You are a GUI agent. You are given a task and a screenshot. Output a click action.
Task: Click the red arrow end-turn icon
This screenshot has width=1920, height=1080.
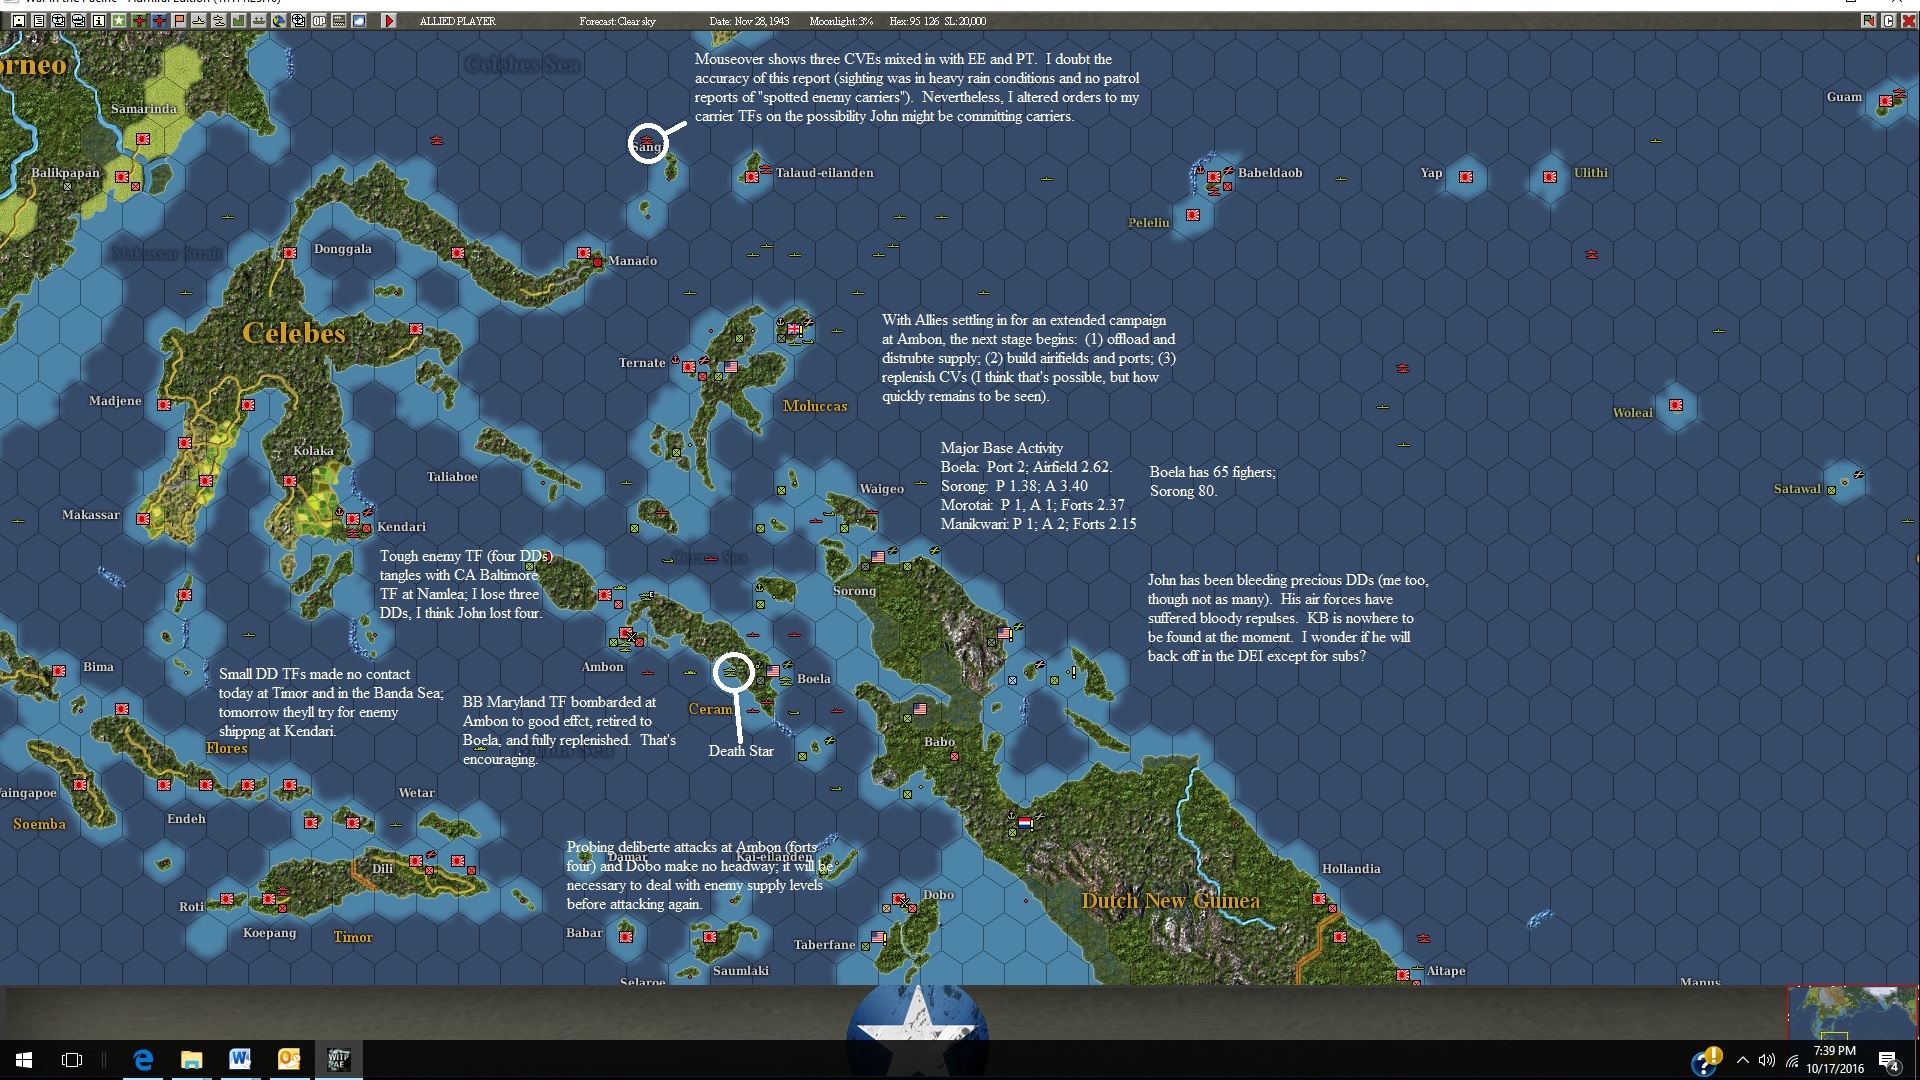tap(388, 20)
